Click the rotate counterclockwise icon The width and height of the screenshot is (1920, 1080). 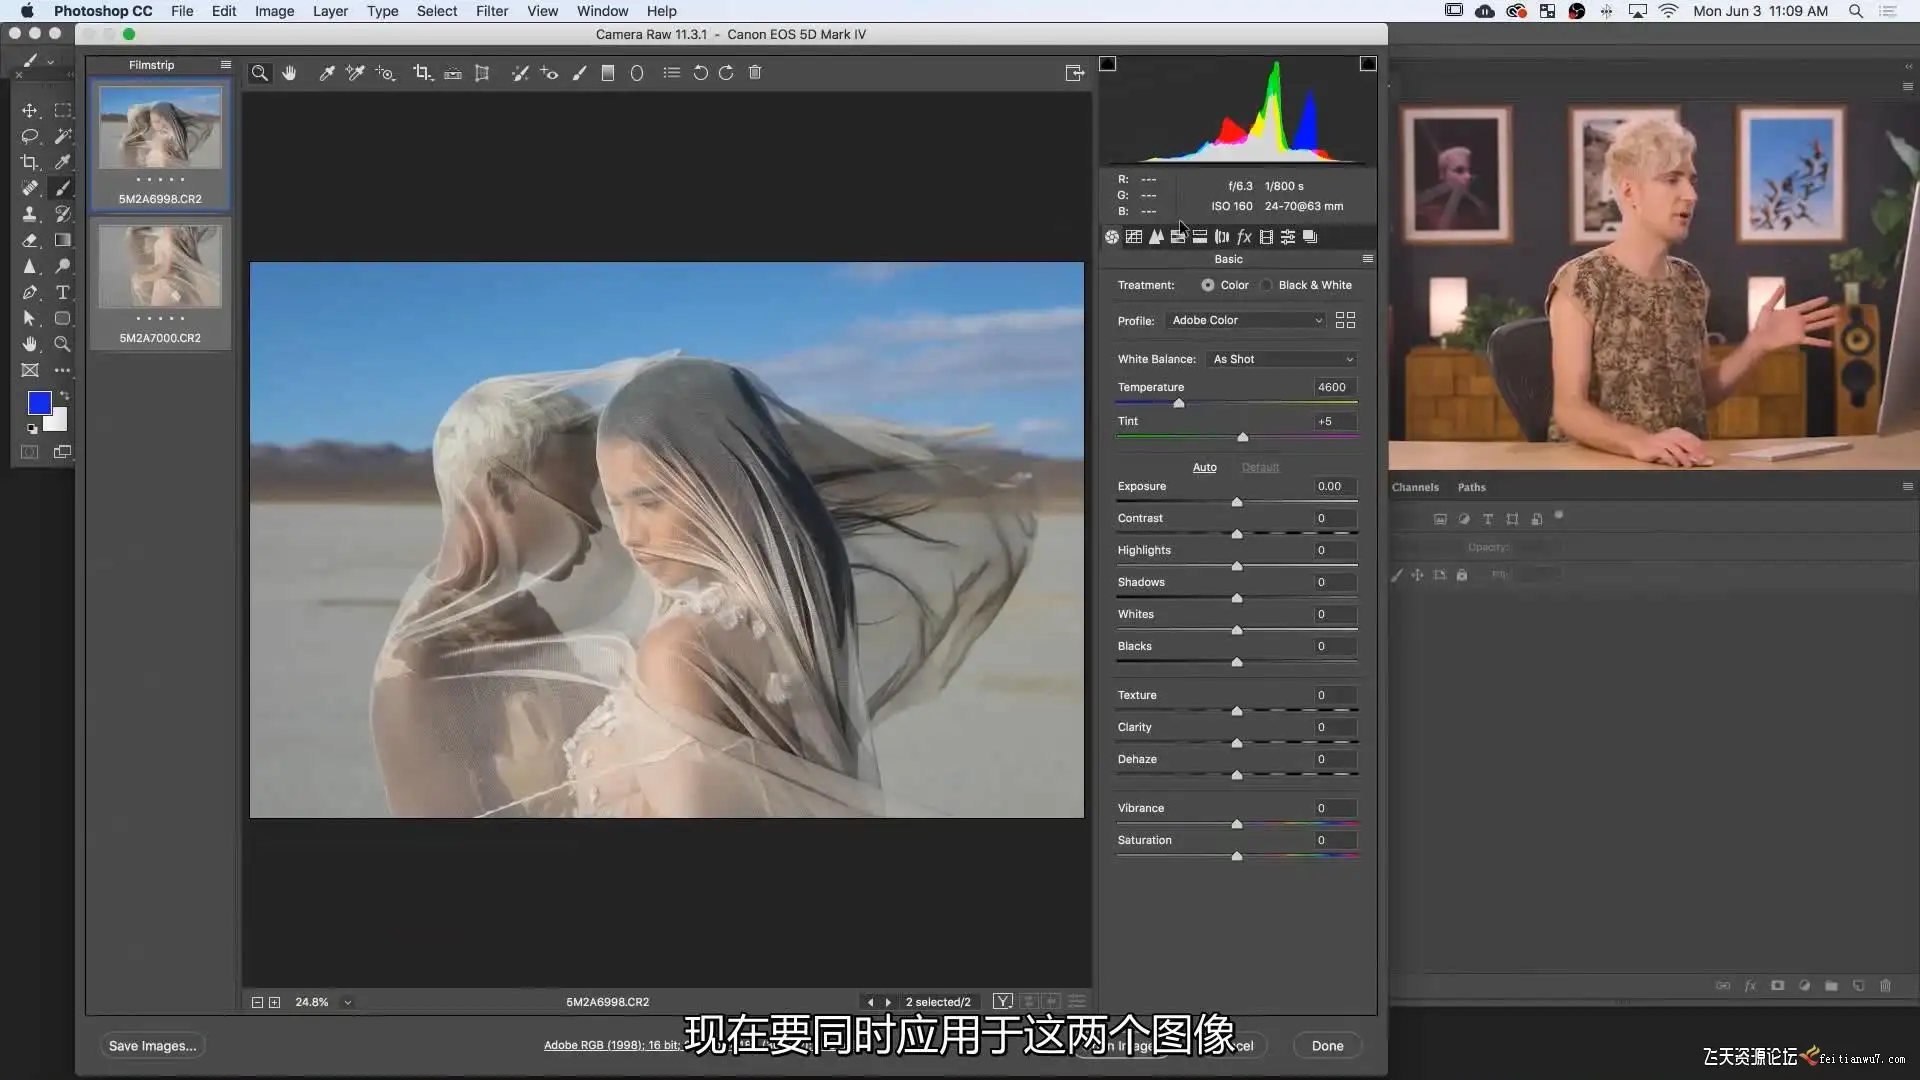pyautogui.click(x=700, y=73)
